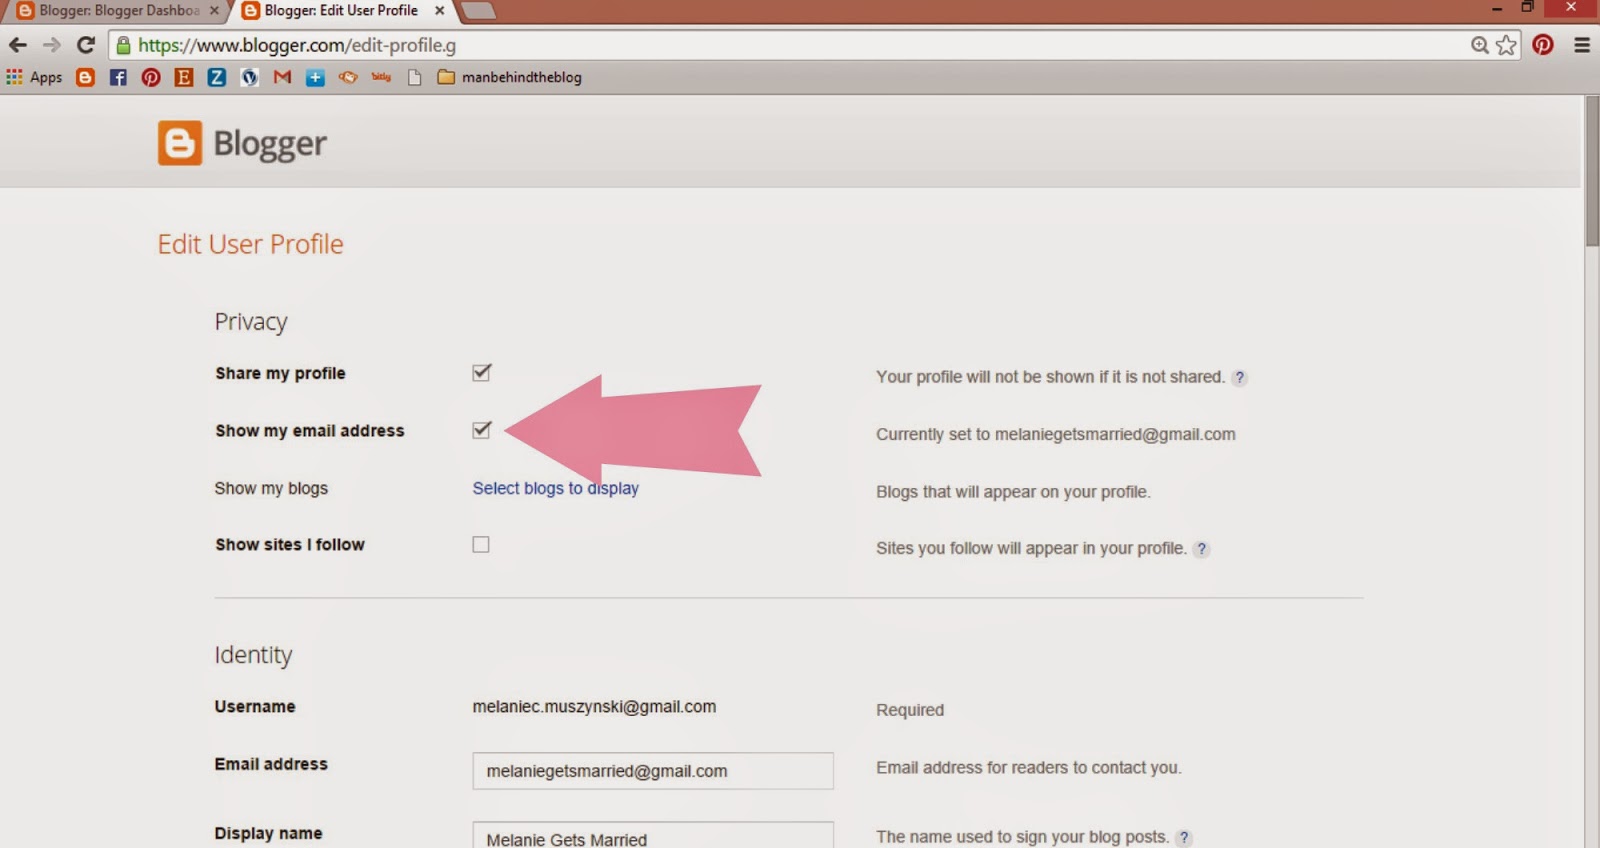1600x848 pixels.
Task: Open the Facebook bookmark
Action: click(118, 77)
